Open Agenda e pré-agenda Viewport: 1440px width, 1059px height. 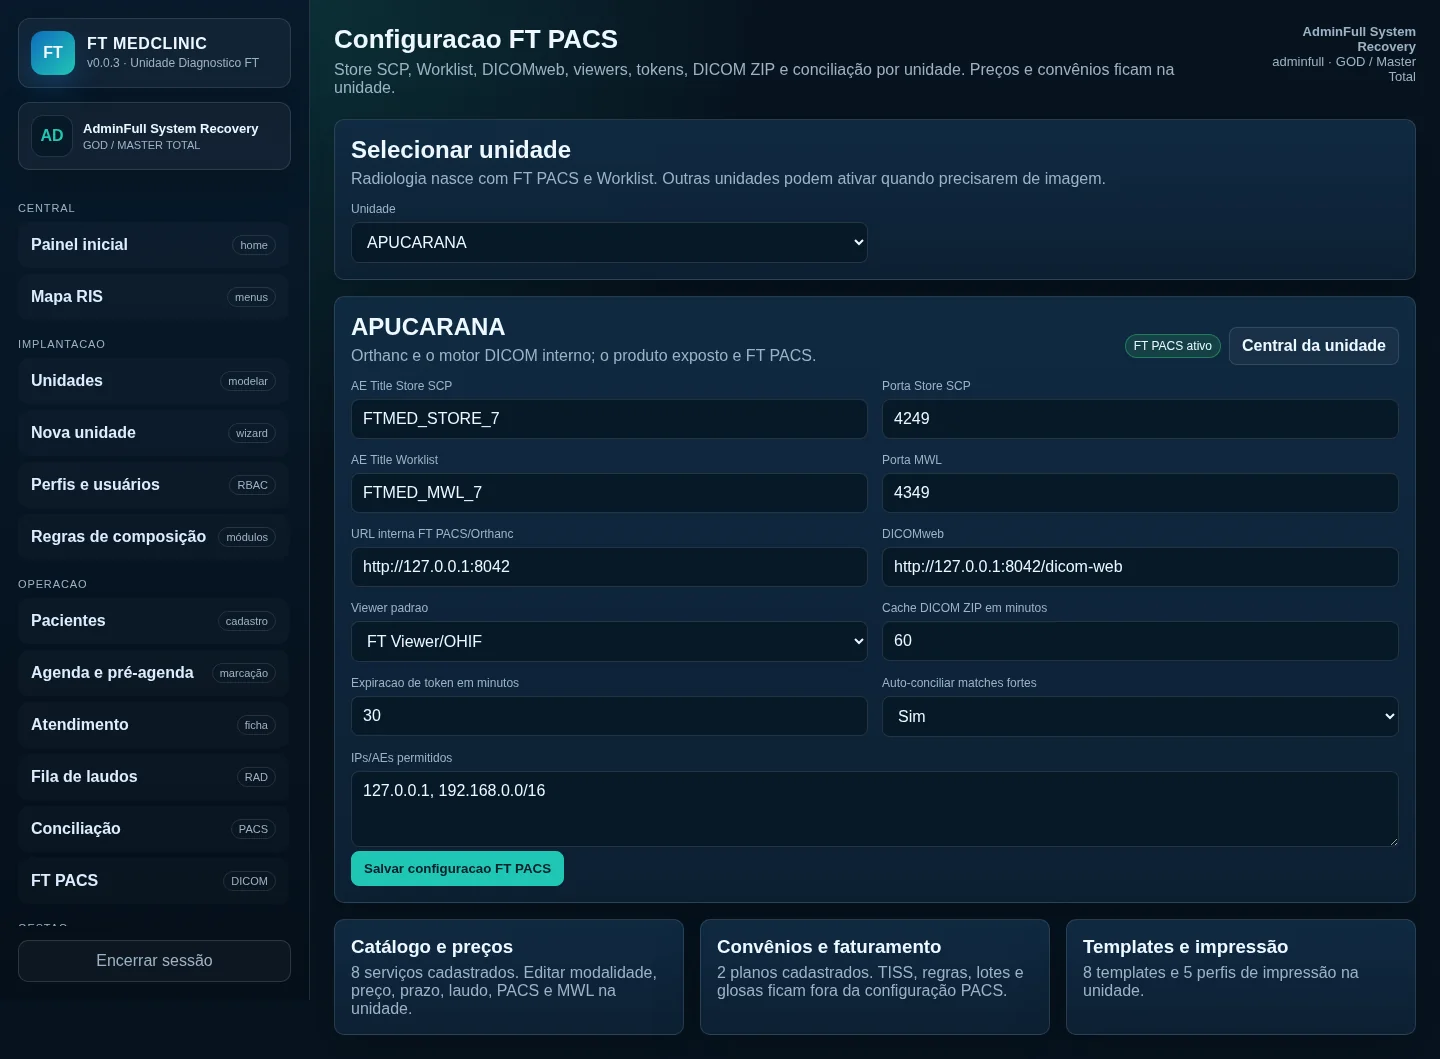pos(153,673)
